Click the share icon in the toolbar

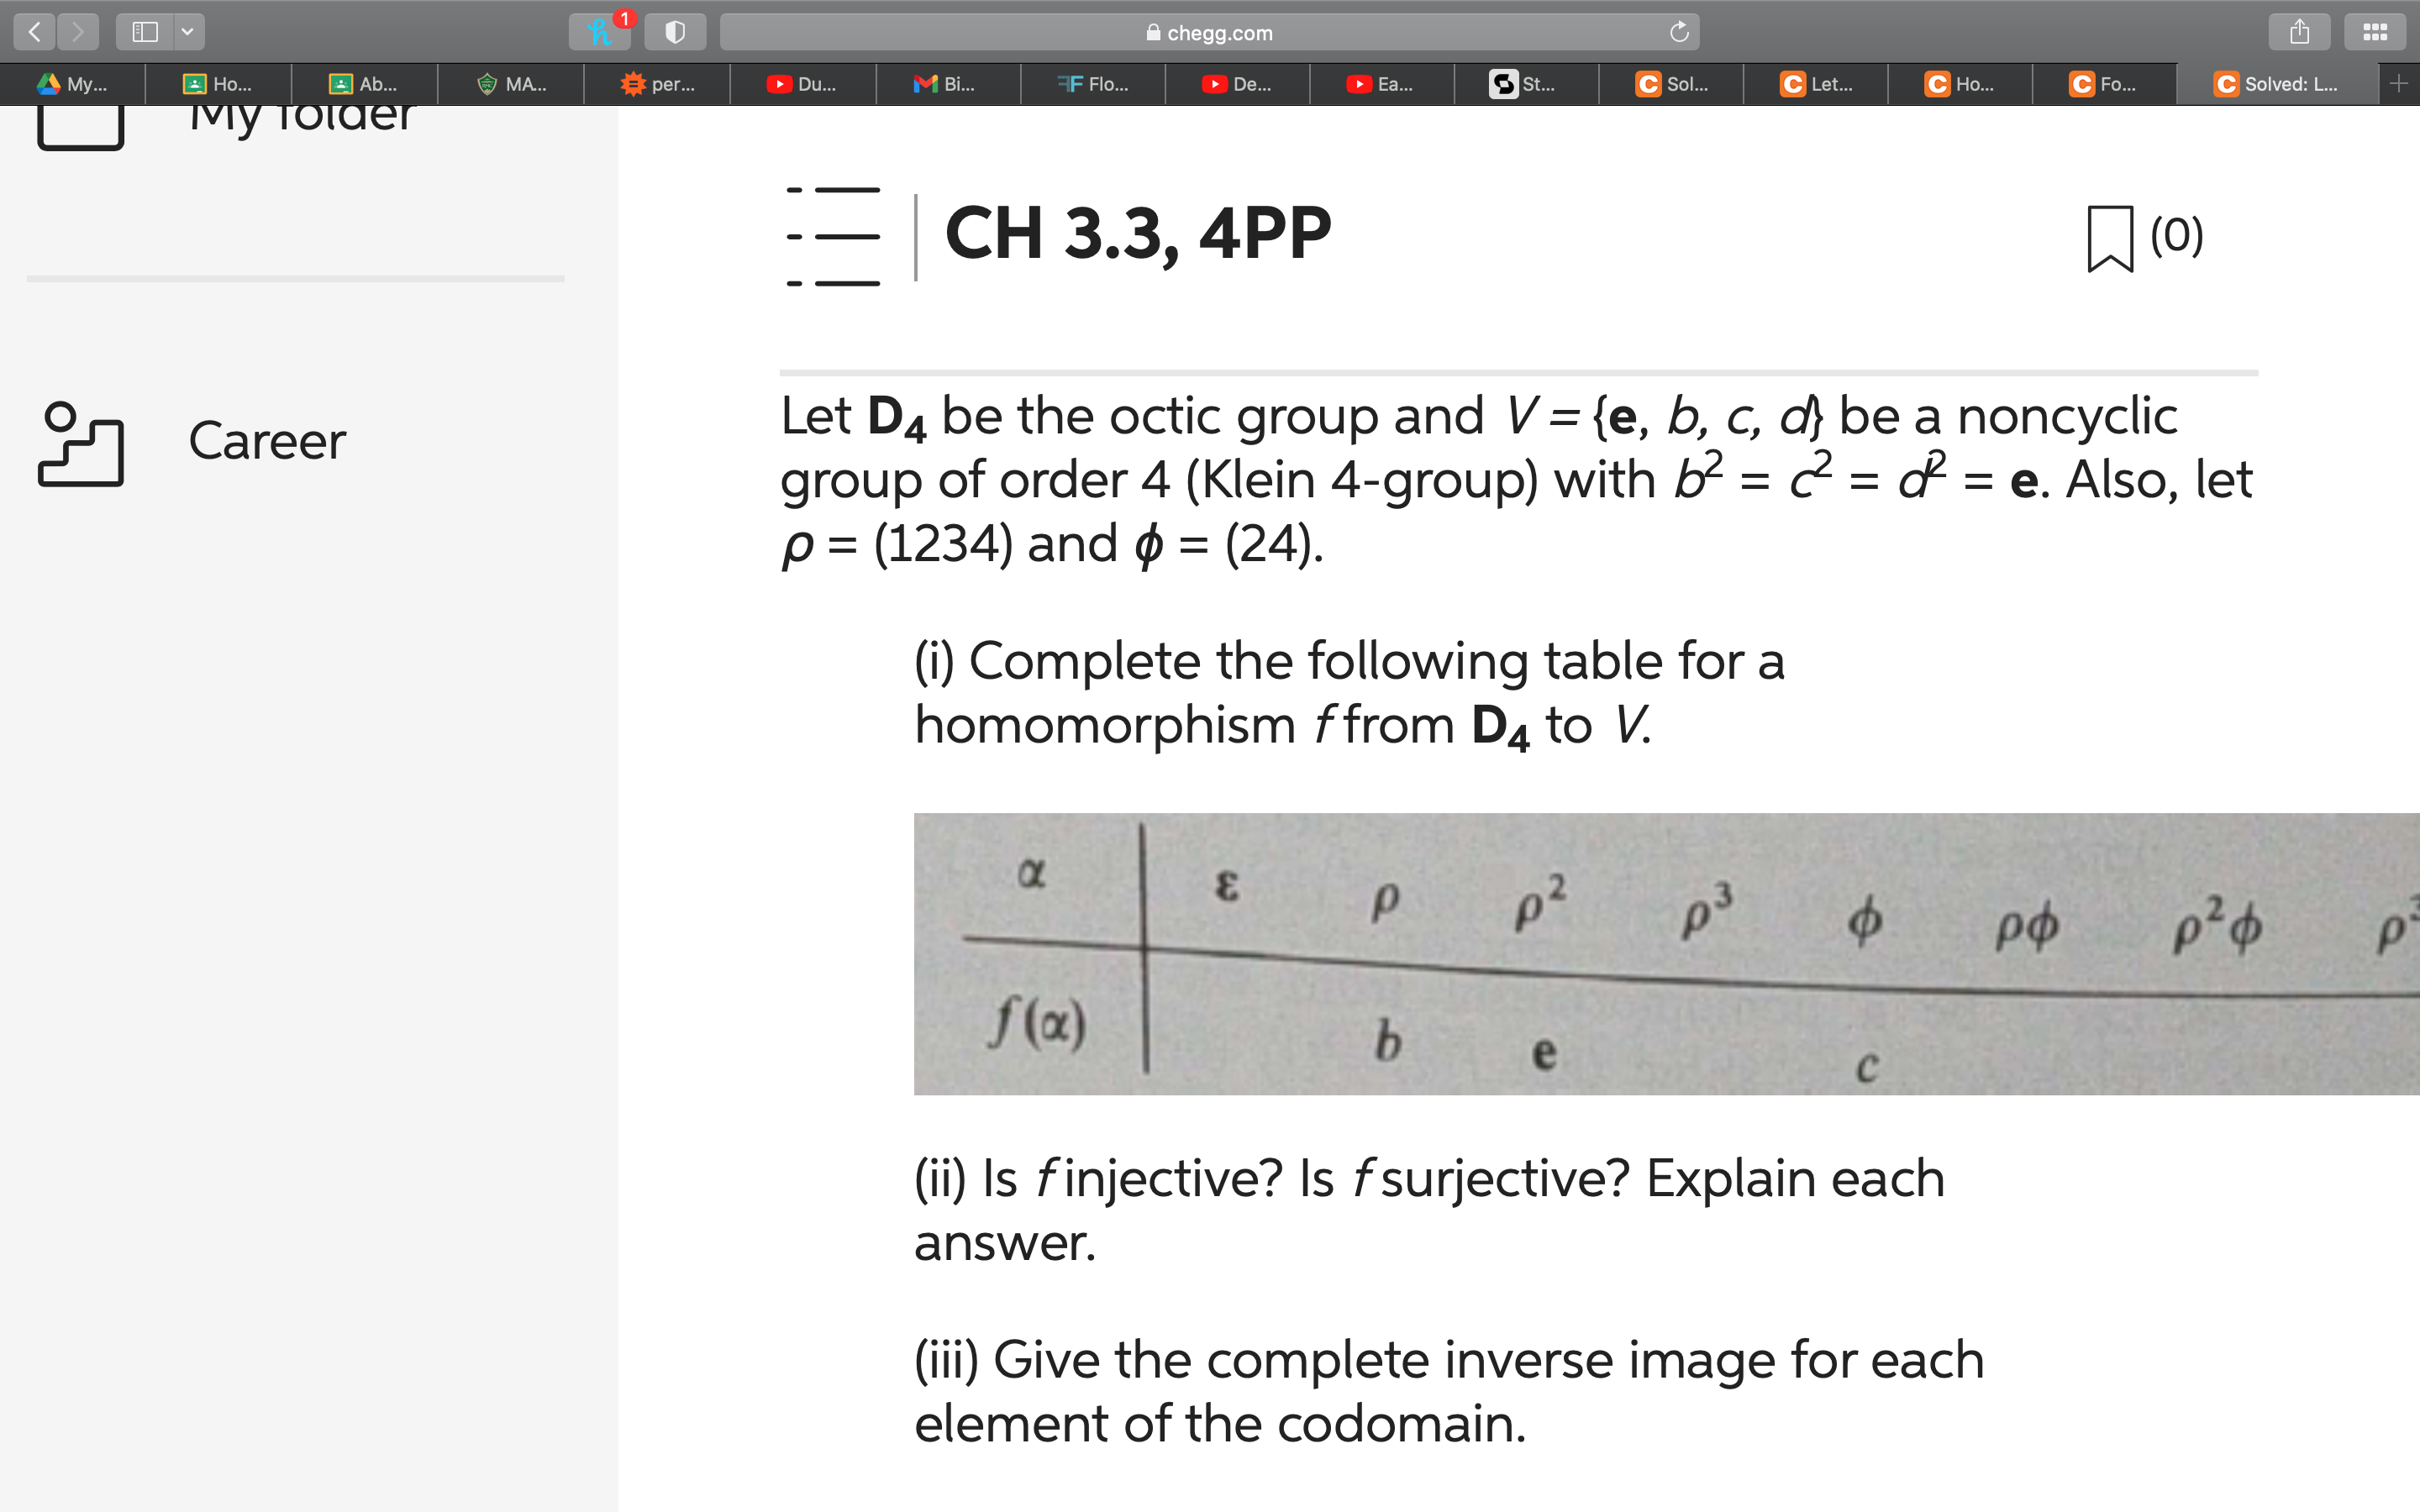(x=2299, y=31)
